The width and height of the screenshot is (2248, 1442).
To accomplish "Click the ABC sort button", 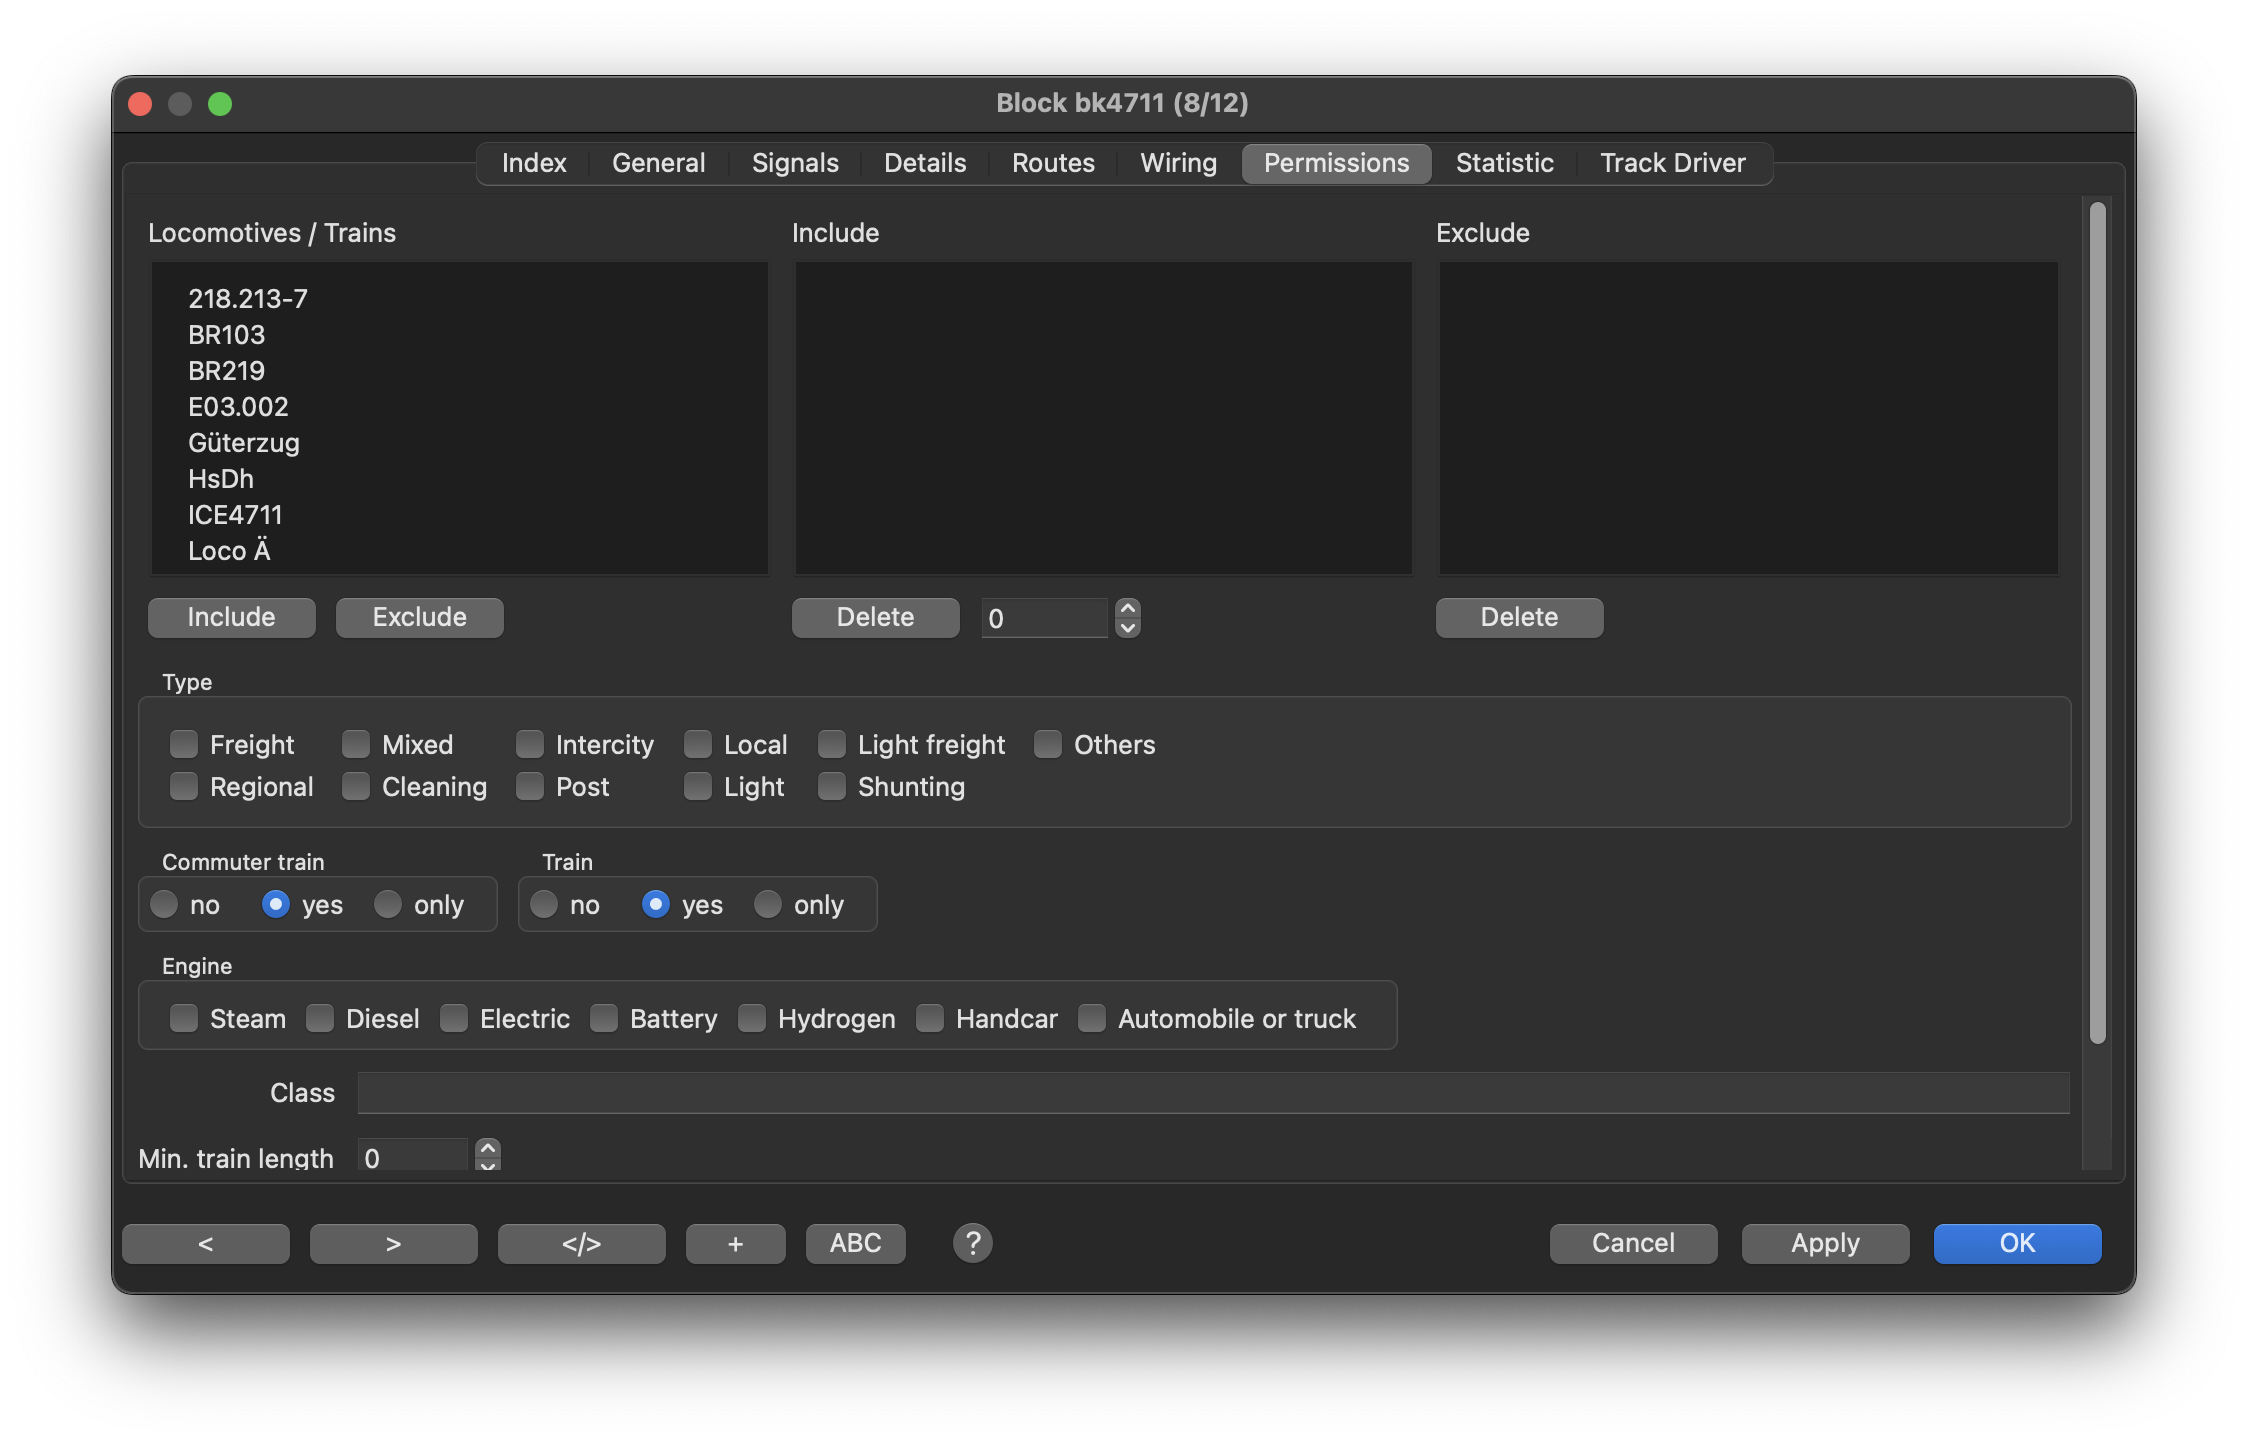I will 855,1243.
